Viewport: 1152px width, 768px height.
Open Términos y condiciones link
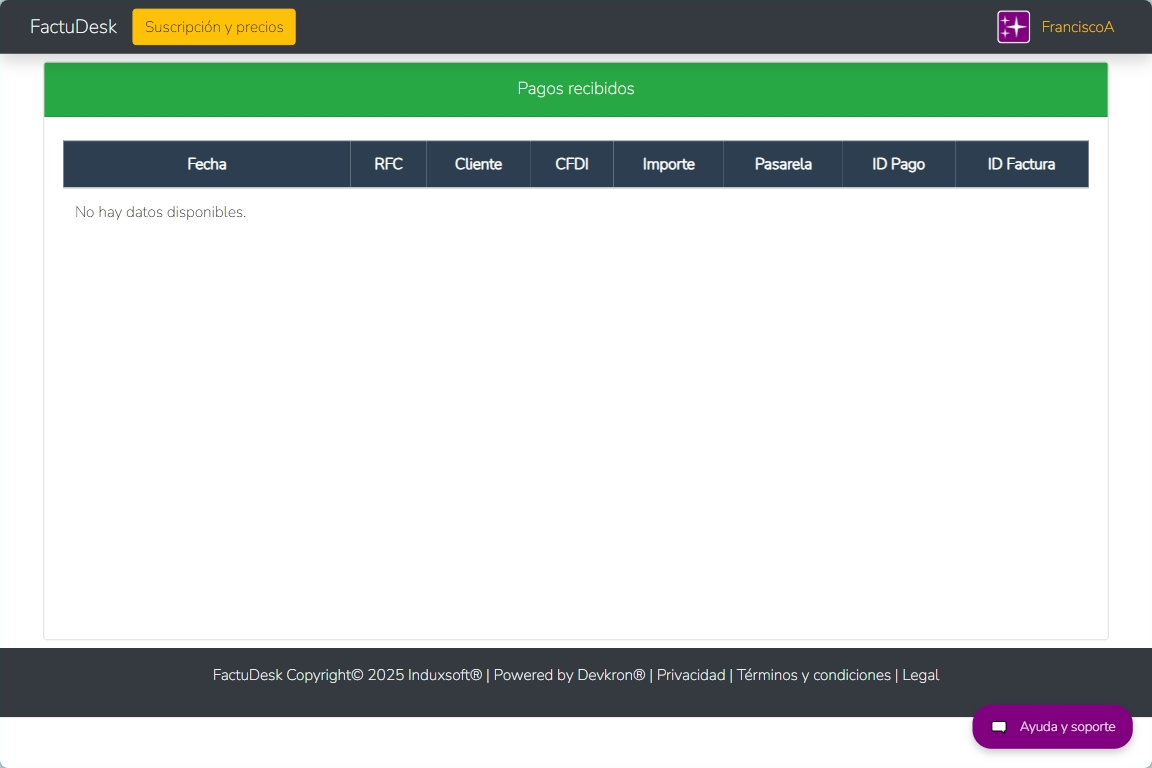(813, 675)
